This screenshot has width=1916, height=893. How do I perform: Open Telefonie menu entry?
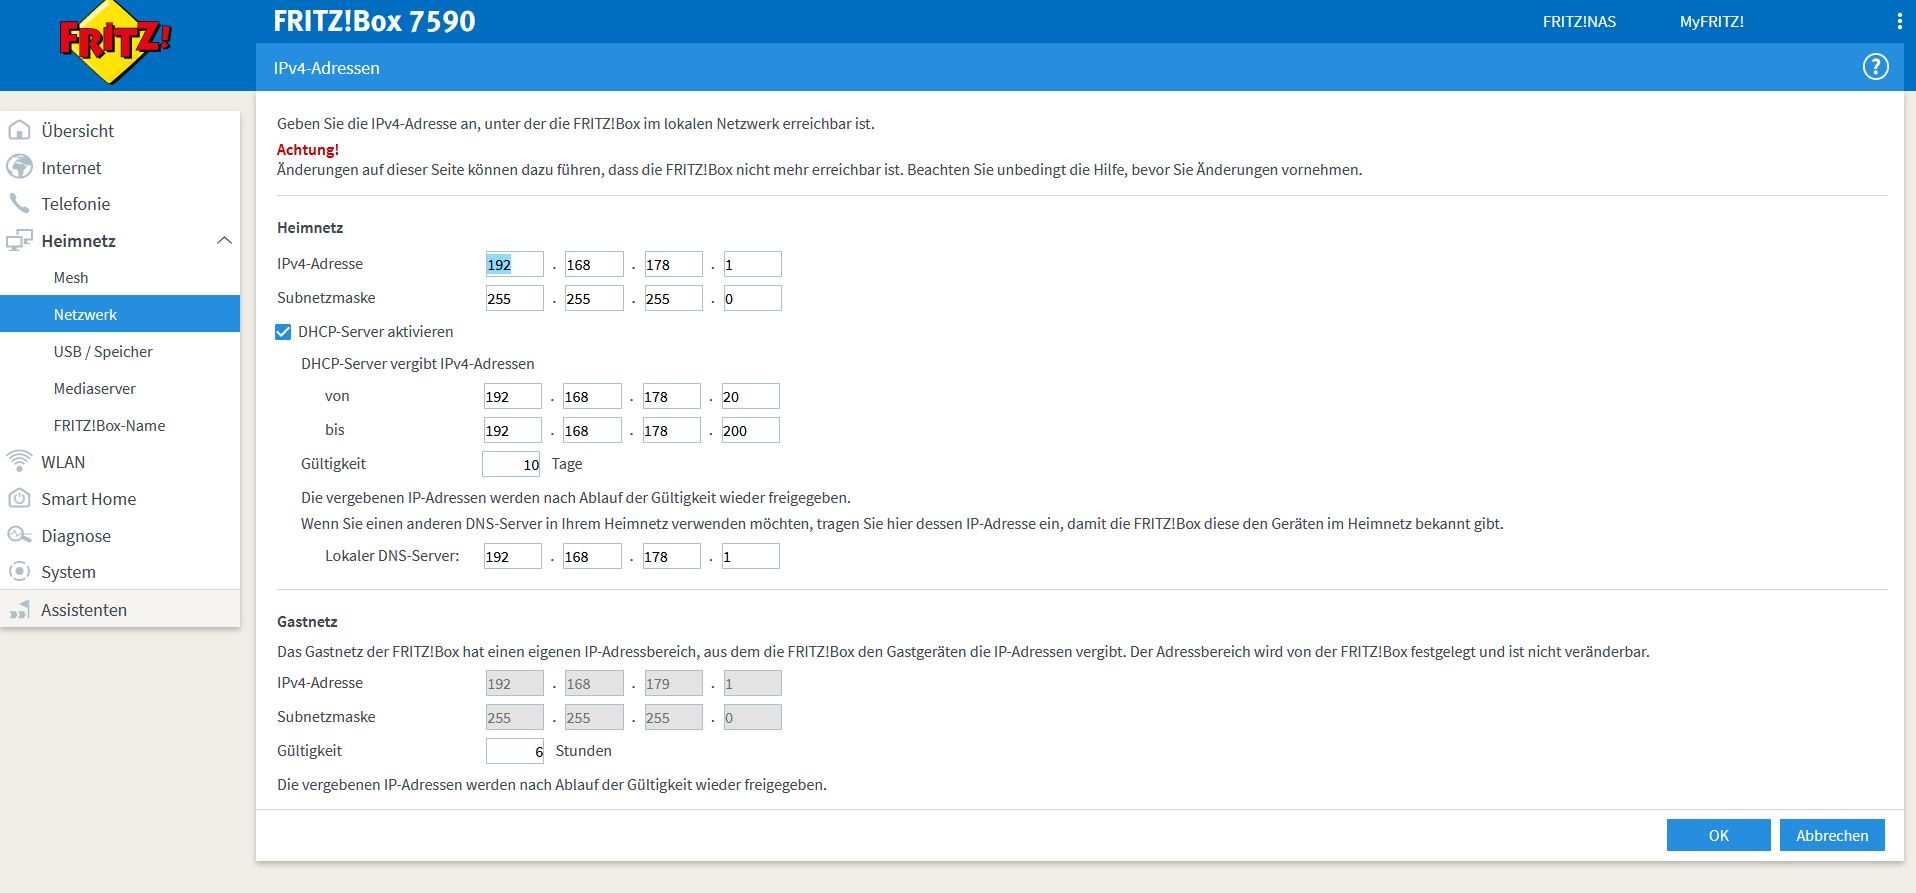pyautogui.click(x=75, y=203)
